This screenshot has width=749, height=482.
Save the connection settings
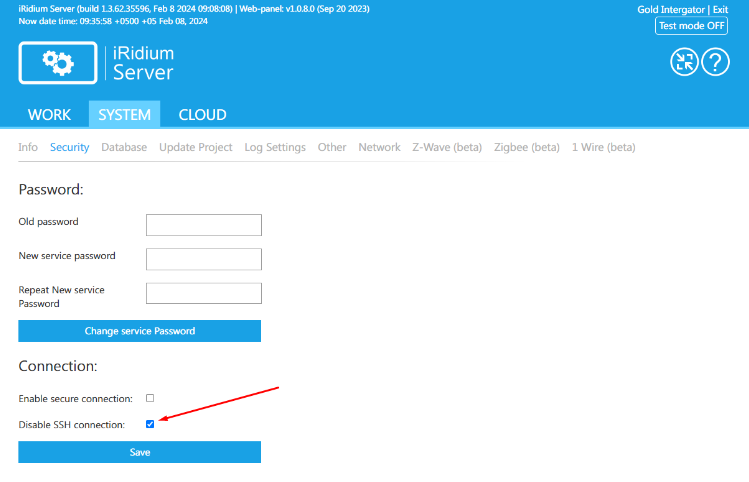[139, 452]
